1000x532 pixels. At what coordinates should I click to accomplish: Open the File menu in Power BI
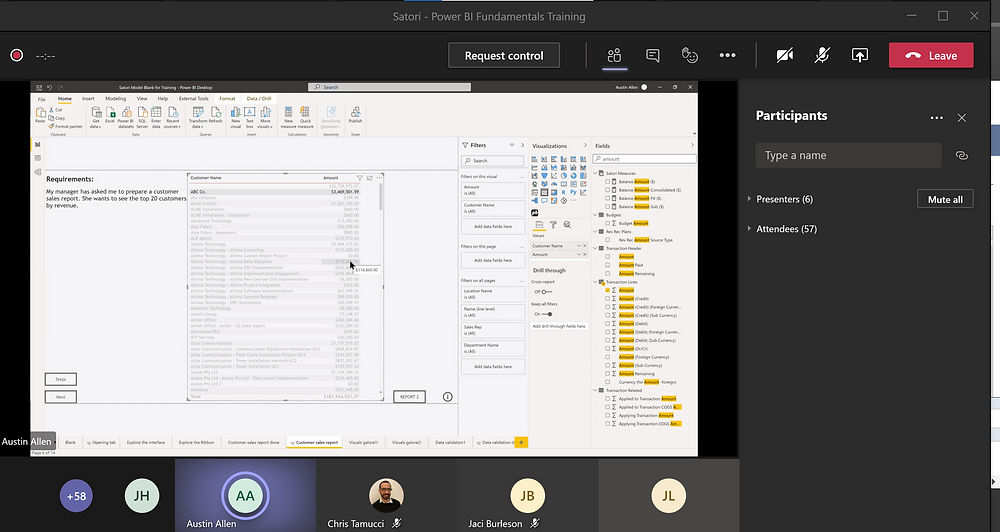(x=41, y=99)
